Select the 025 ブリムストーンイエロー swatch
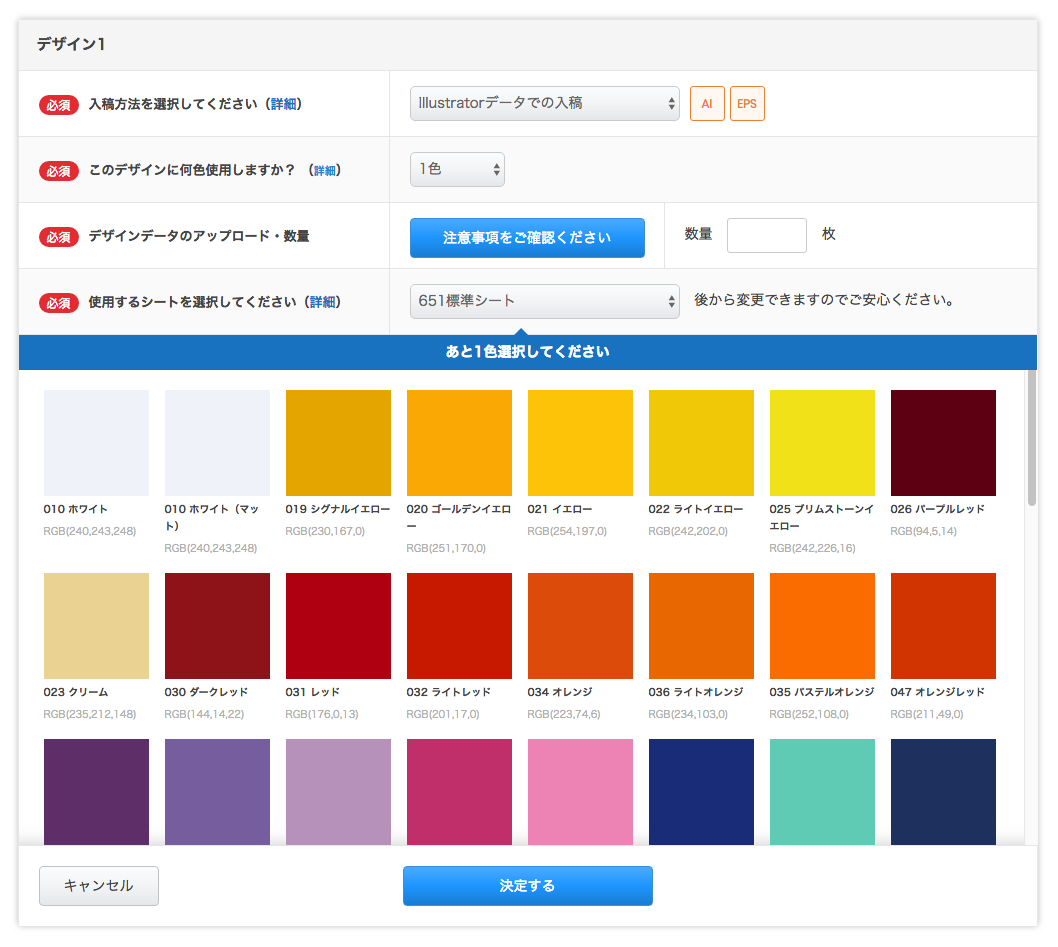This screenshot has width=1058, height=947. (x=822, y=443)
